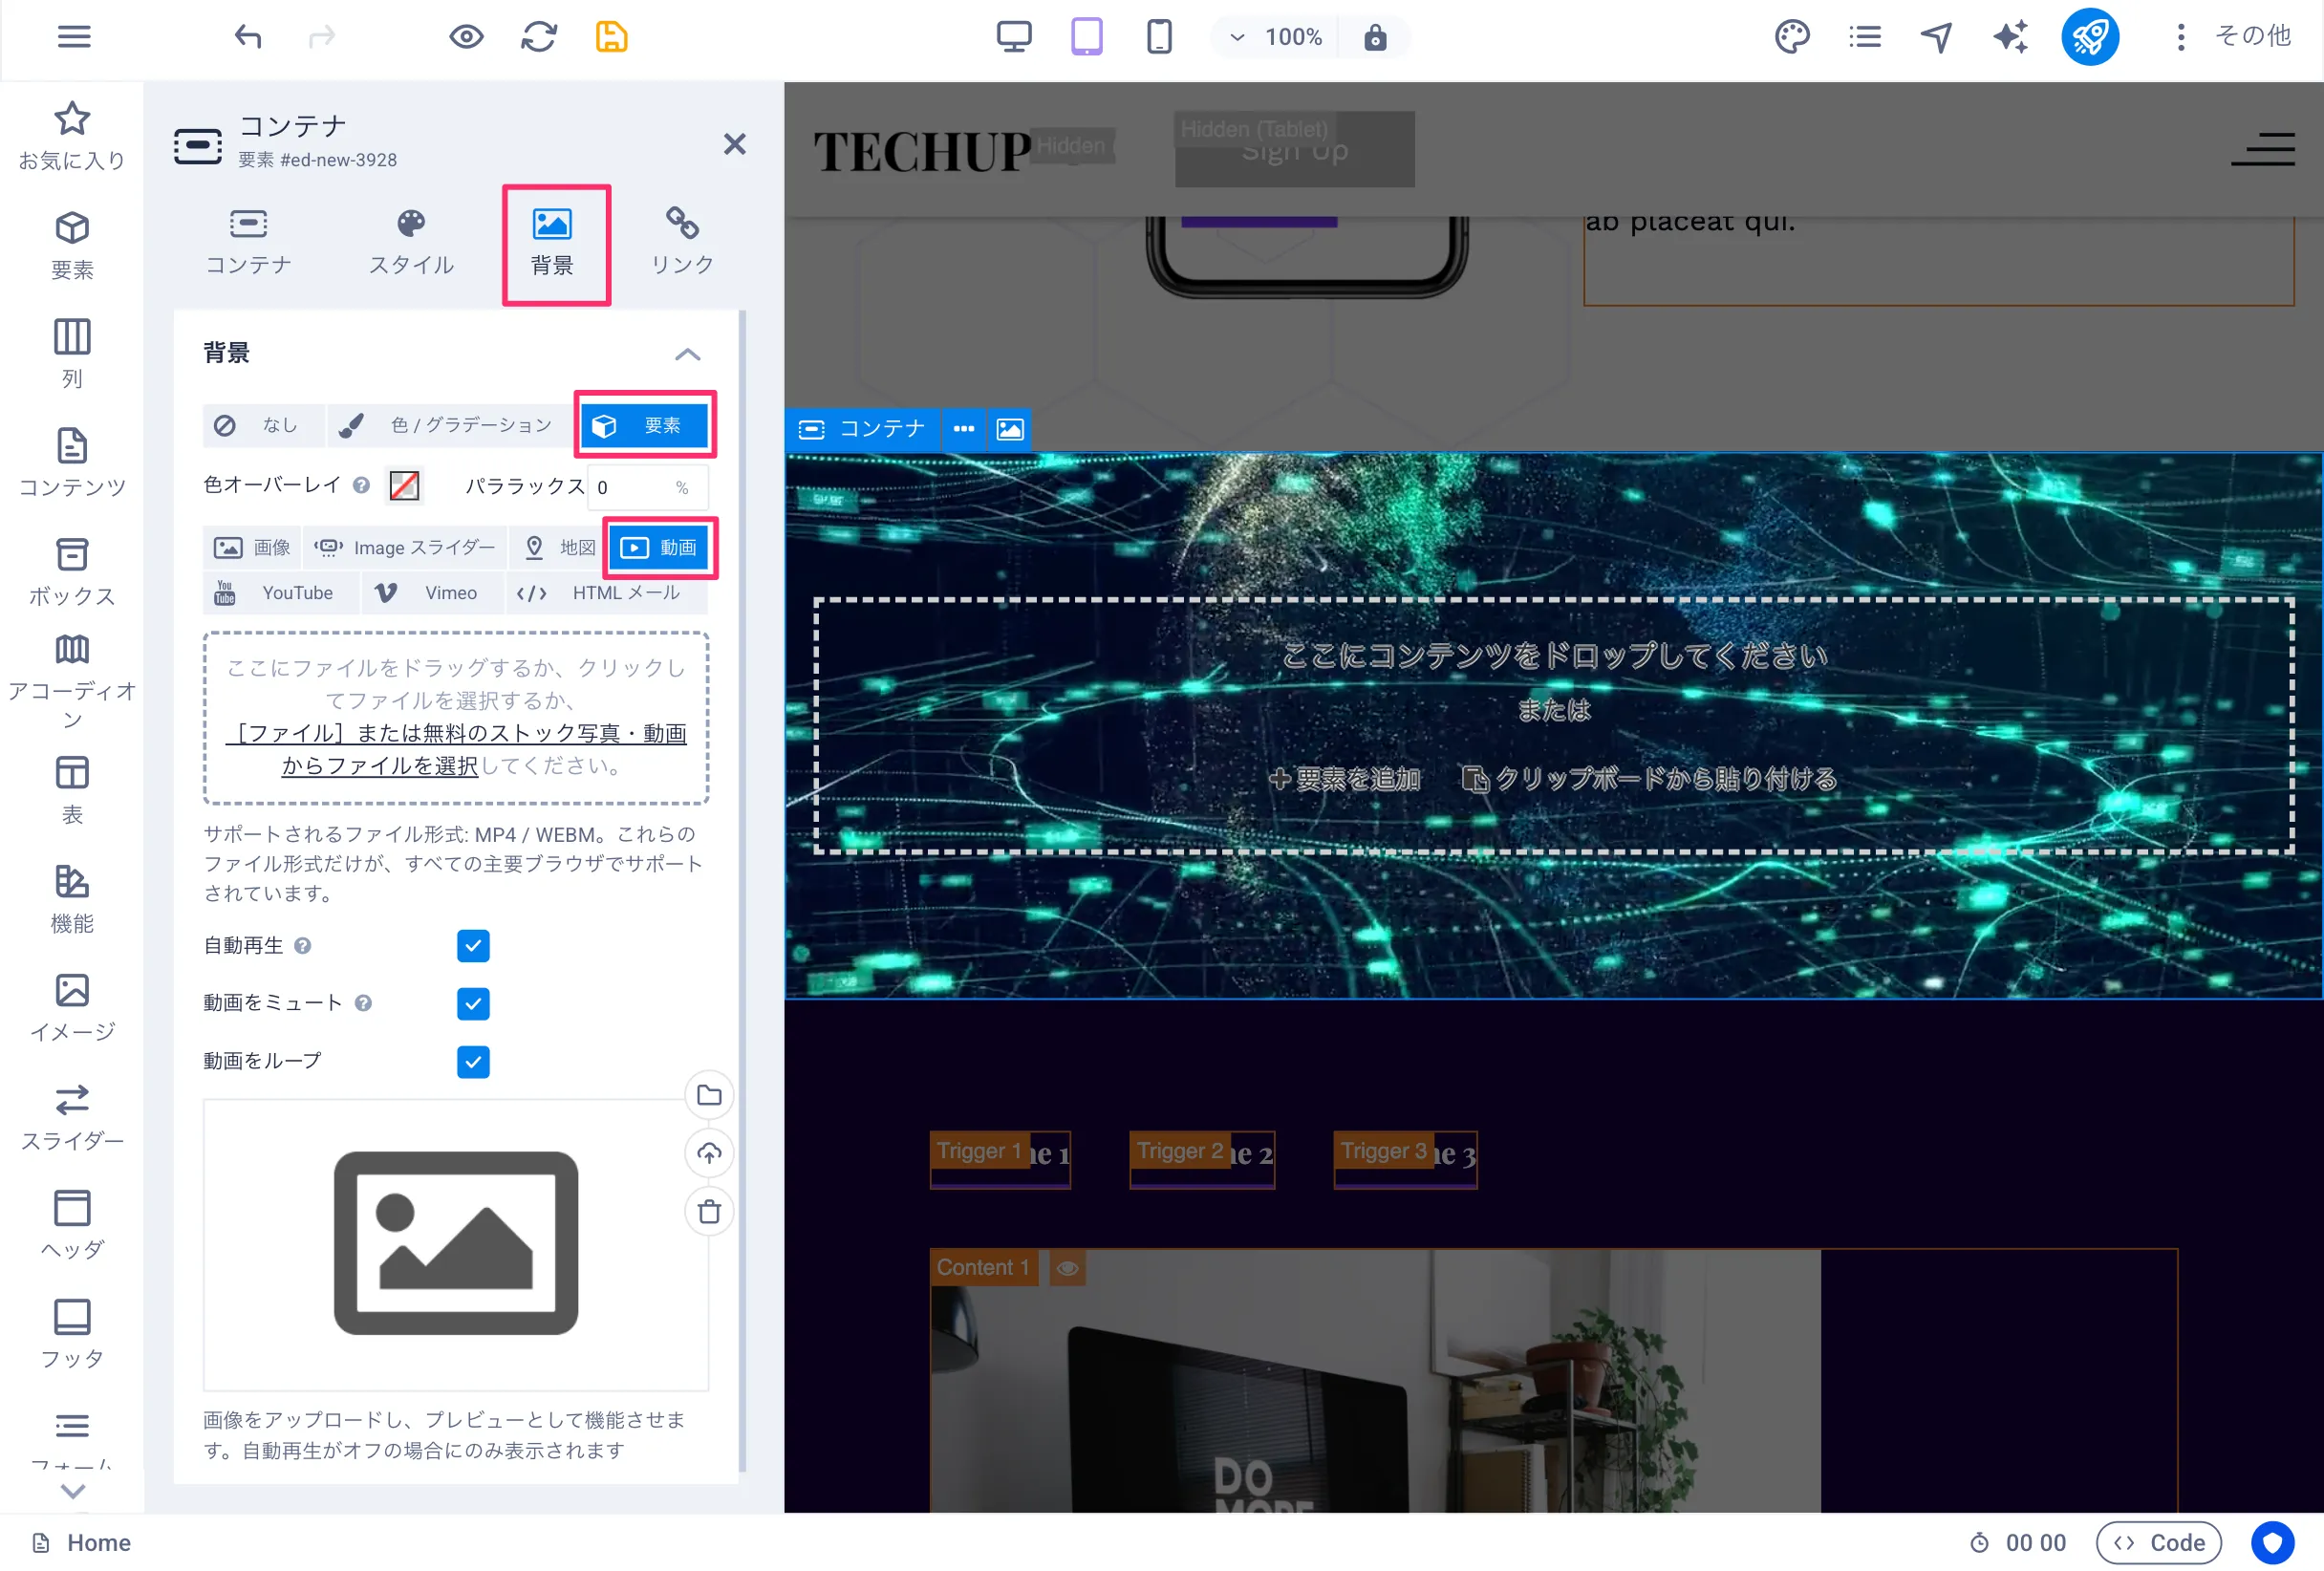Click the パララックス percent input field
Viewport: 2324px width, 1571px height.
647,487
